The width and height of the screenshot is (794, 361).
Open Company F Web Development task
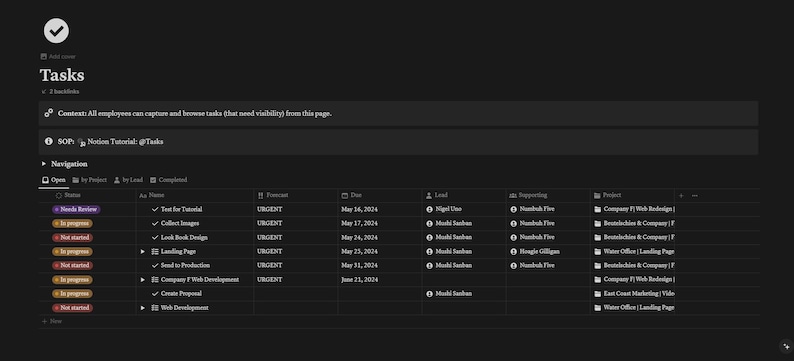200,279
